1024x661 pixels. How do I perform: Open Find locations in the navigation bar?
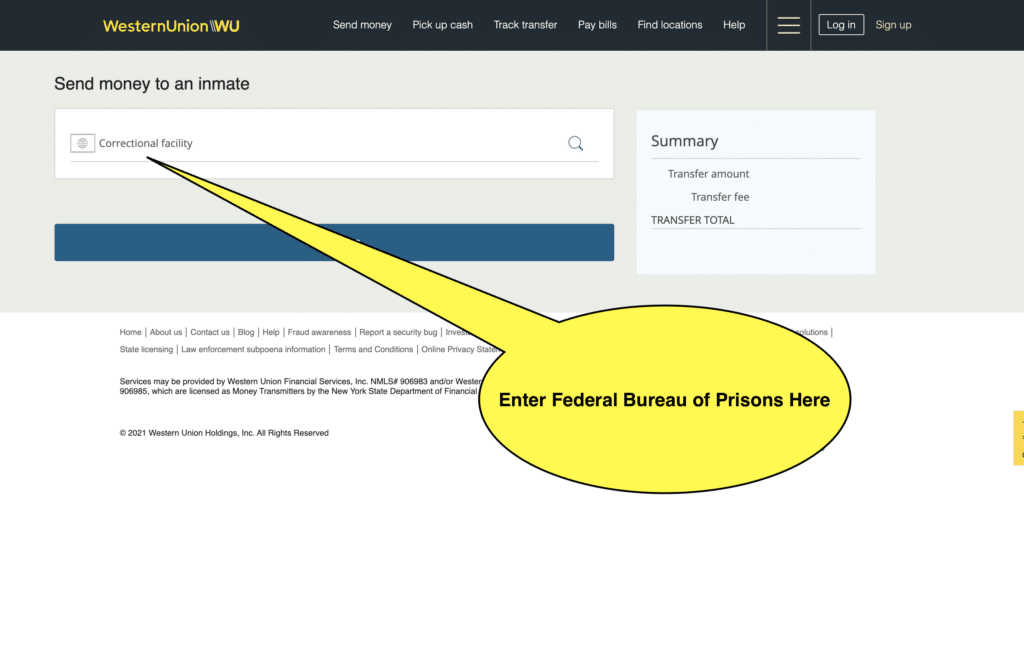[669, 25]
